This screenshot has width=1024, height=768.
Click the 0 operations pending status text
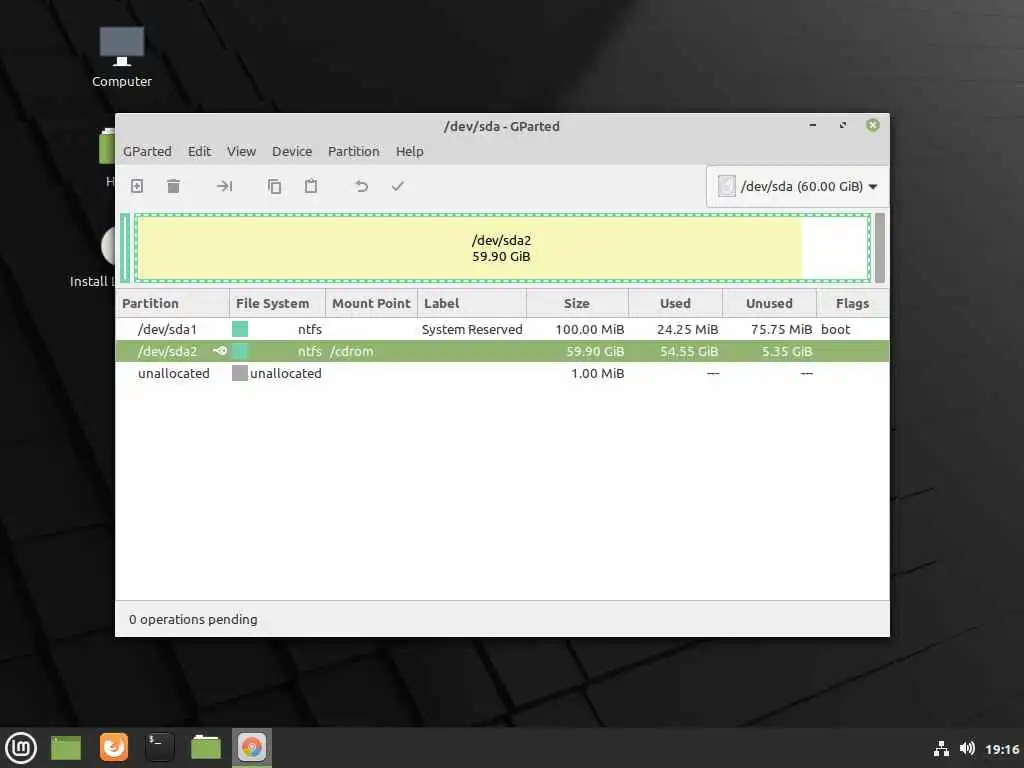(x=193, y=619)
